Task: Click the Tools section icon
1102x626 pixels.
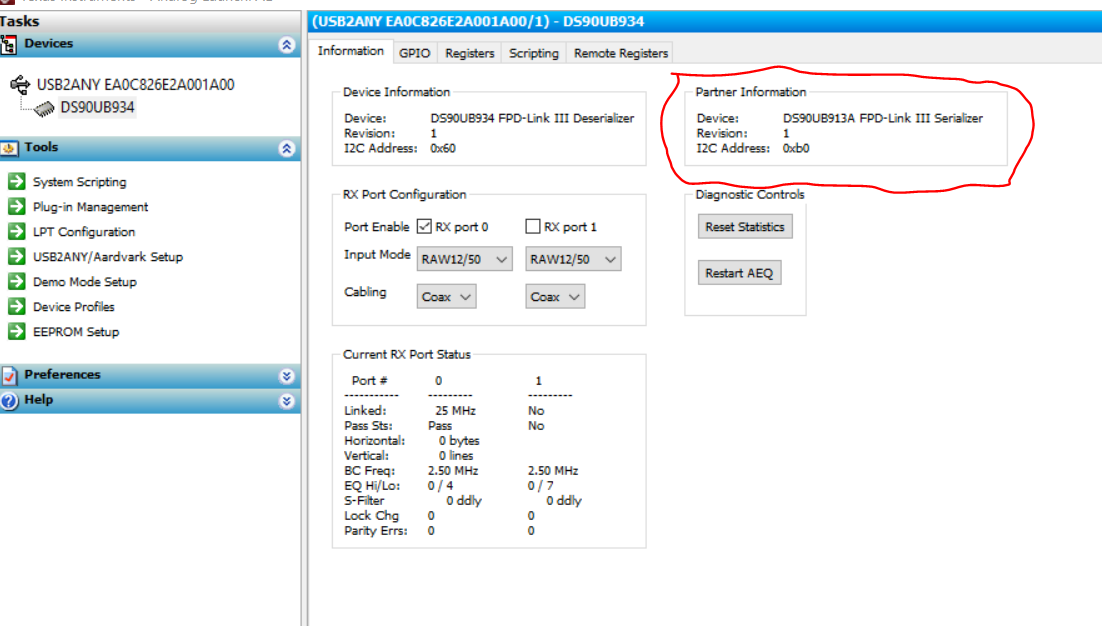Action: pos(9,148)
